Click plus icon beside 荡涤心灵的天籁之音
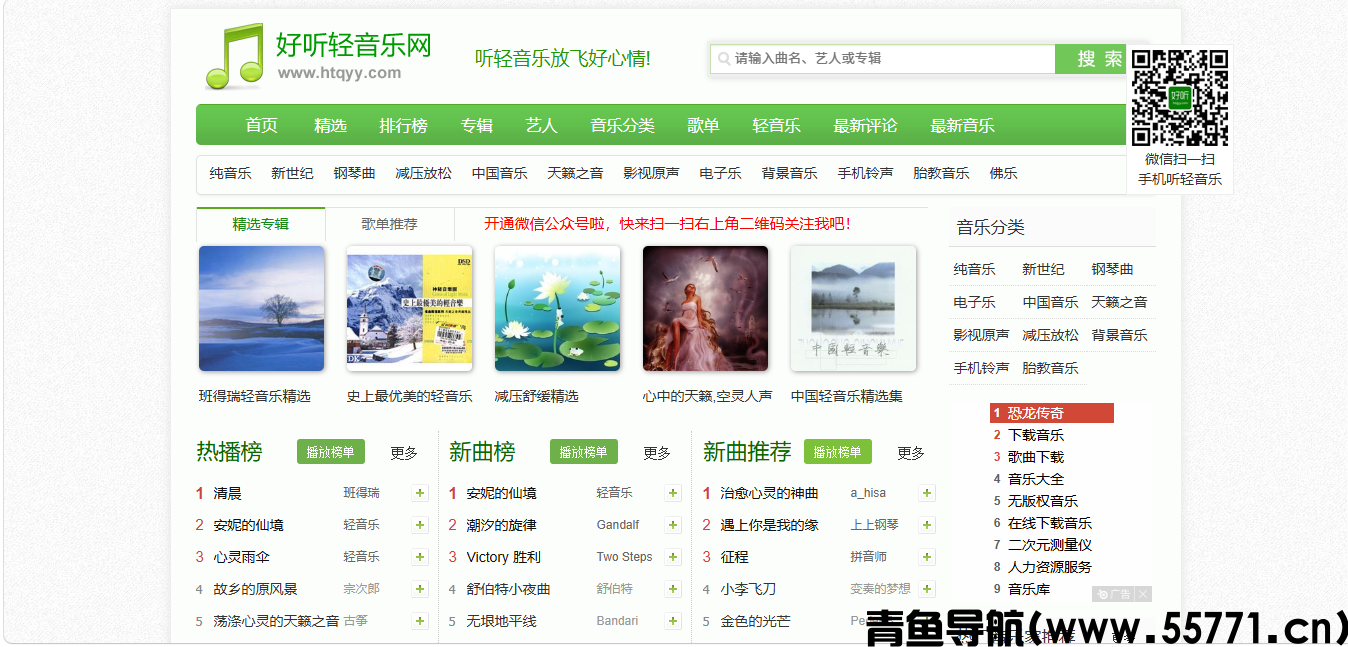The image size is (1348, 647). click(420, 621)
